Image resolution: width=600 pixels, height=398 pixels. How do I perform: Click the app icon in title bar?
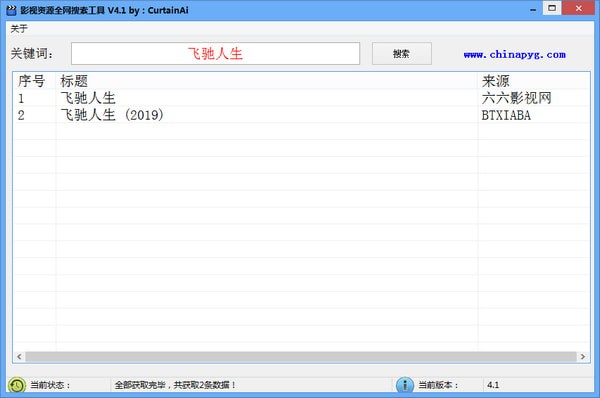click(x=11, y=10)
